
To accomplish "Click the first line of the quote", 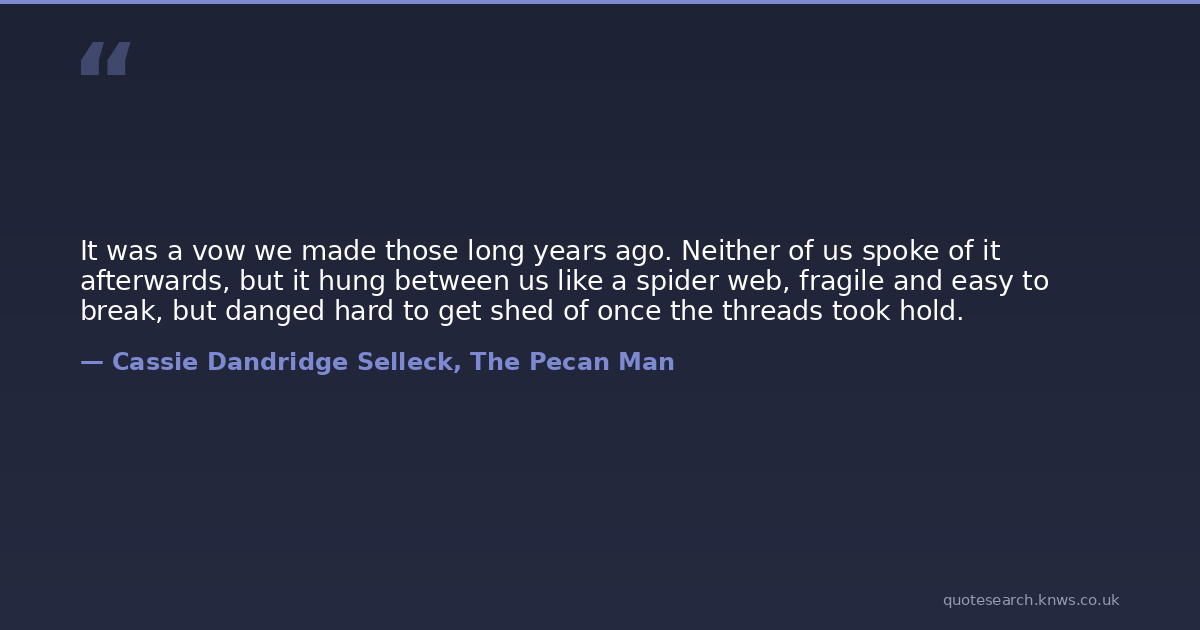I will 540,252.
